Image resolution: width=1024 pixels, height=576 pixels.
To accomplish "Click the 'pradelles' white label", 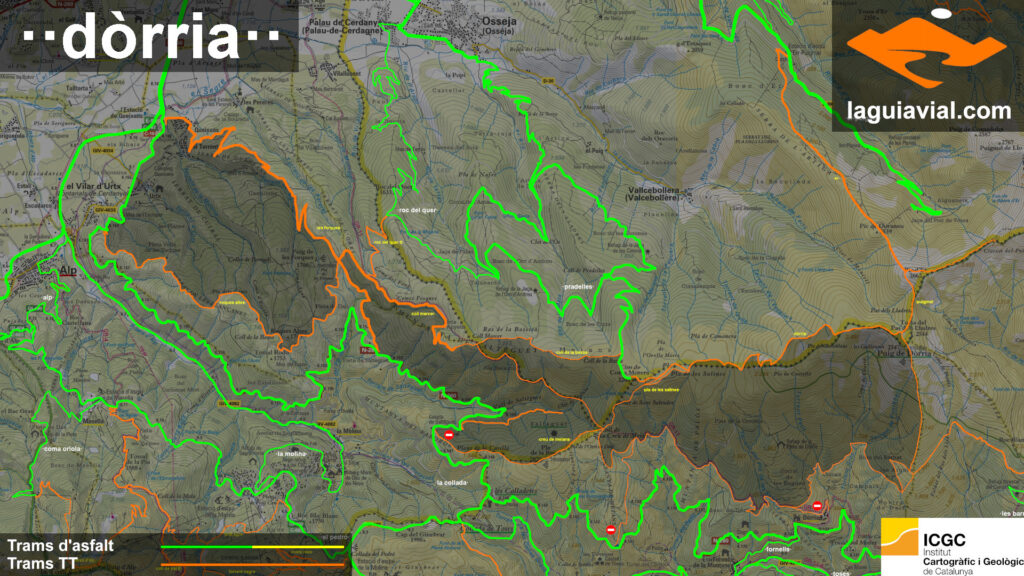I will pos(578,287).
